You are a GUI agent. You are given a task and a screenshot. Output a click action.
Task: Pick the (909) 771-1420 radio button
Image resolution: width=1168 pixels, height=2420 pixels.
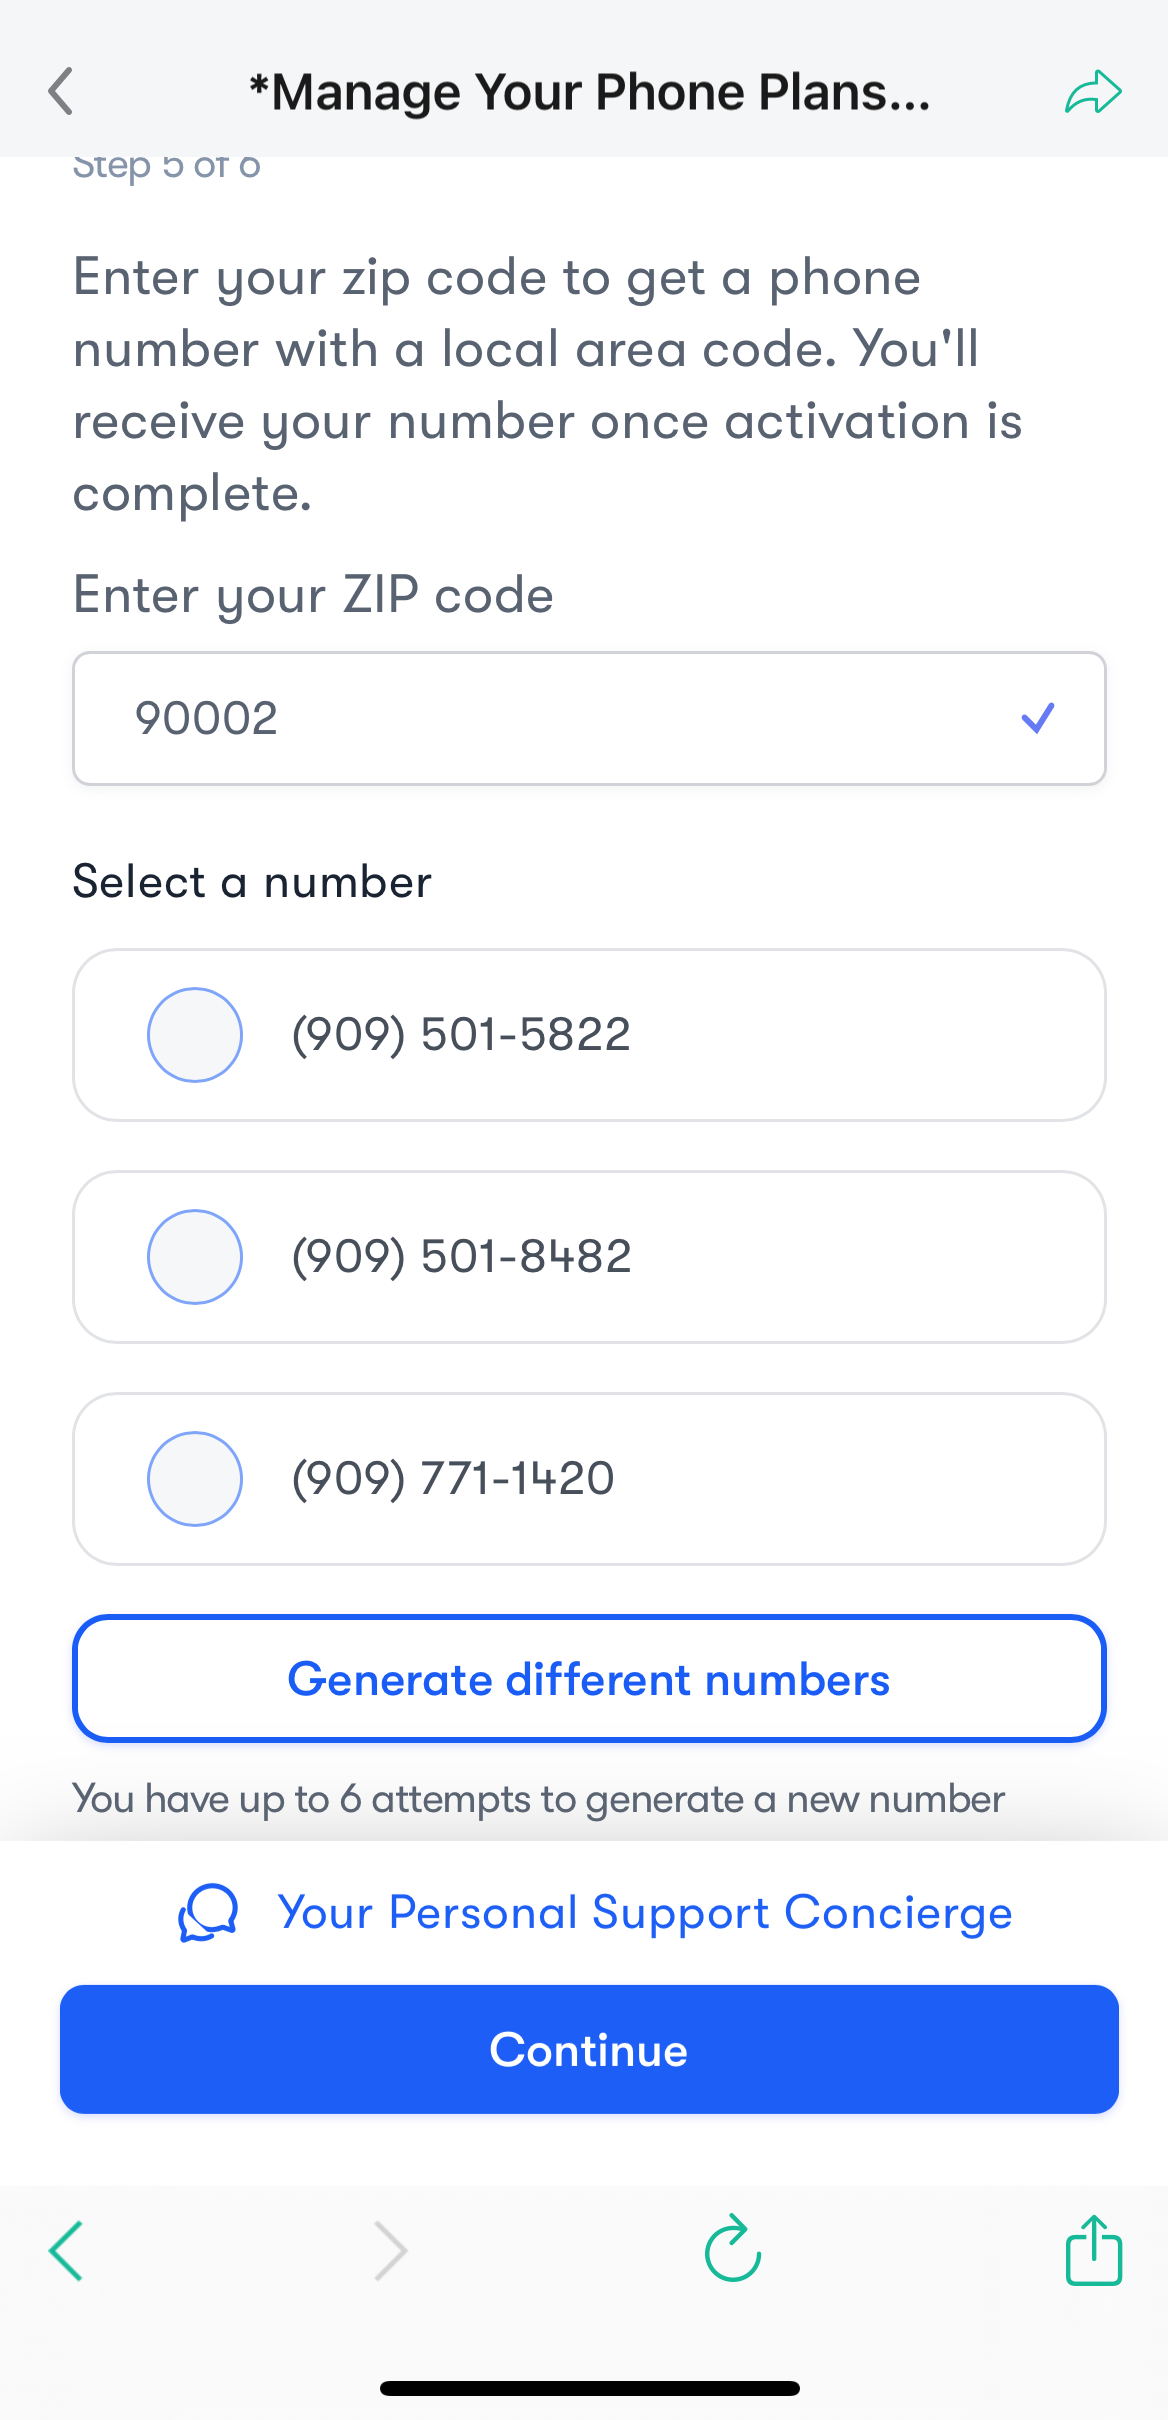tap(195, 1479)
